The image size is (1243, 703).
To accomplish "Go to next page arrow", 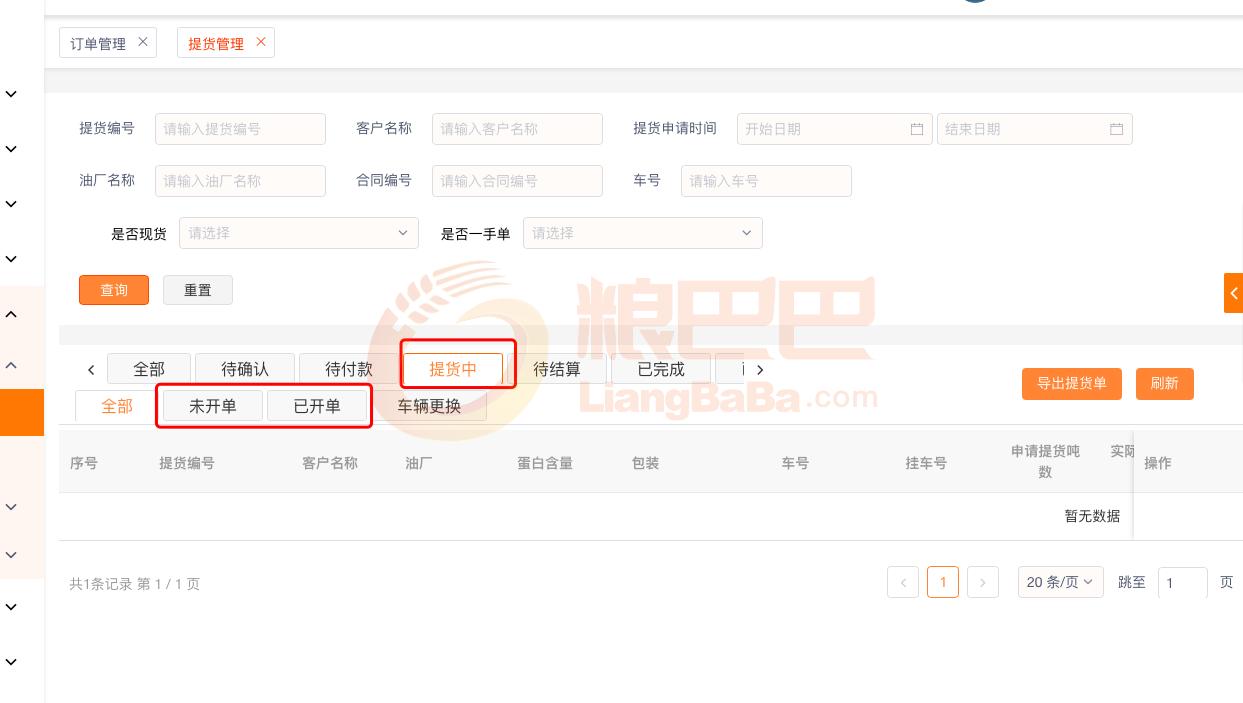I will [983, 582].
